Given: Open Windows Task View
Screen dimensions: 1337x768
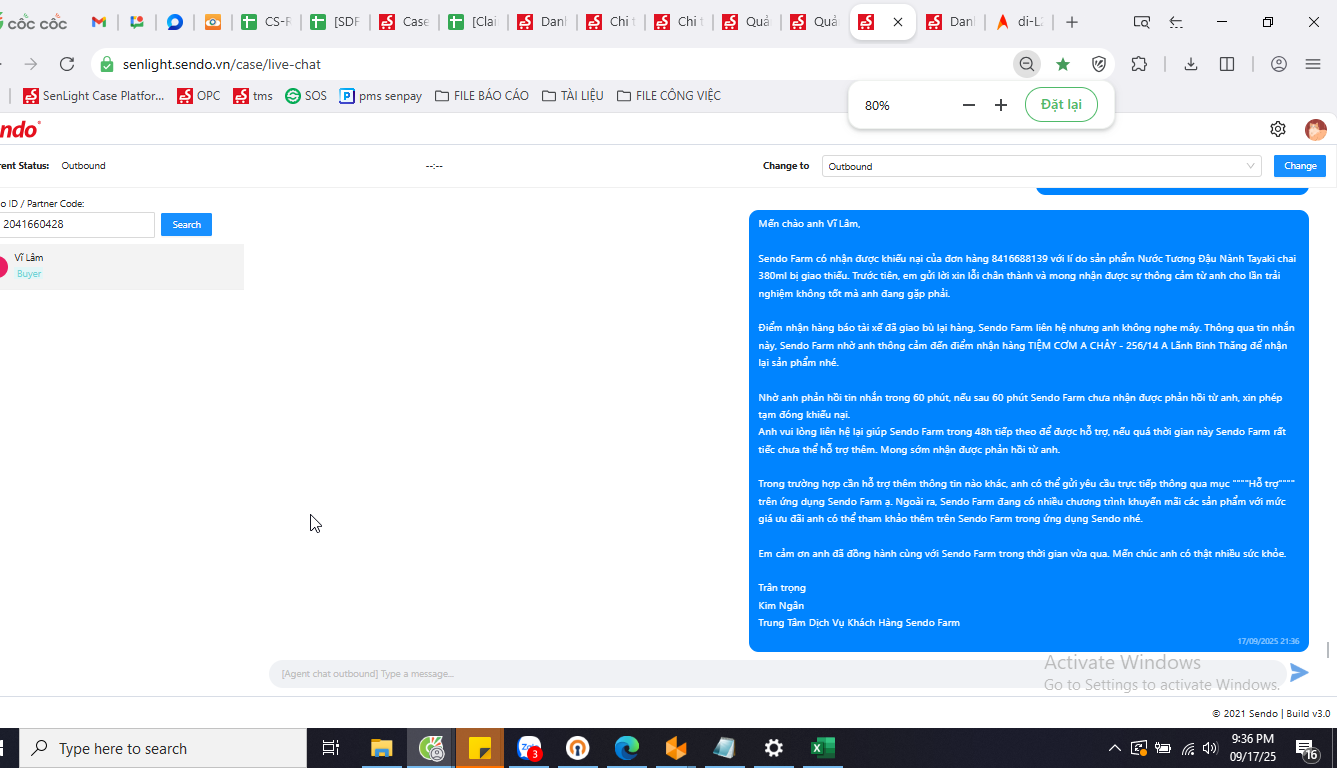Looking at the screenshot, I should (331, 748).
